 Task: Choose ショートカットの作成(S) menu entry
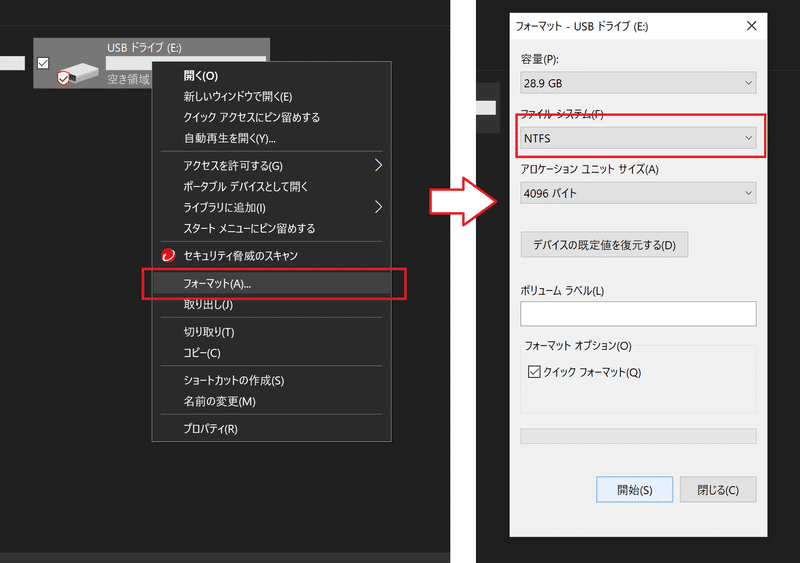tap(271, 381)
